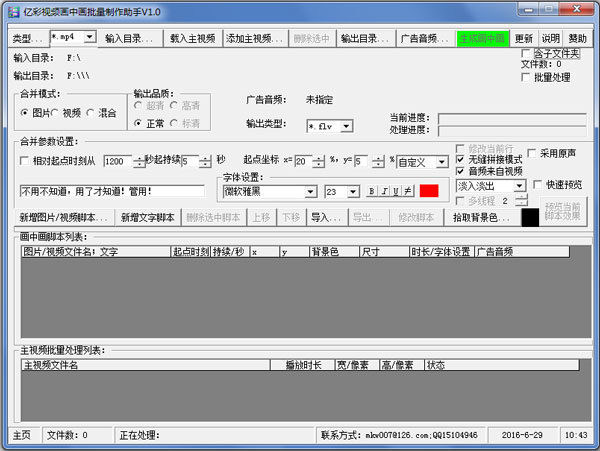Click the 新增文字脚本 button
The image size is (600, 451).
tap(147, 217)
